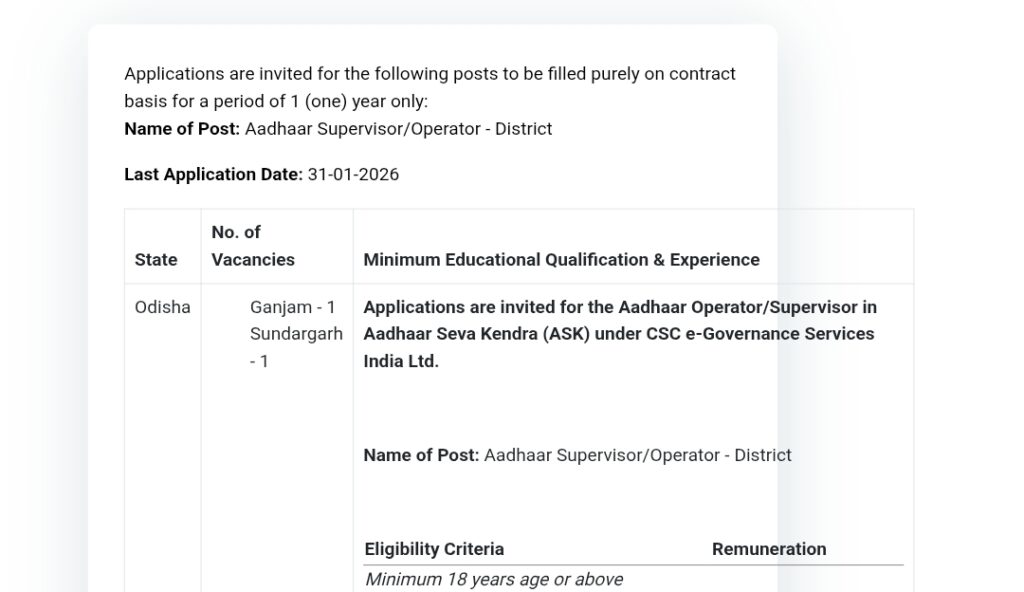Click the "Remuneration" heading
The width and height of the screenshot is (1024, 592).
[769, 549]
